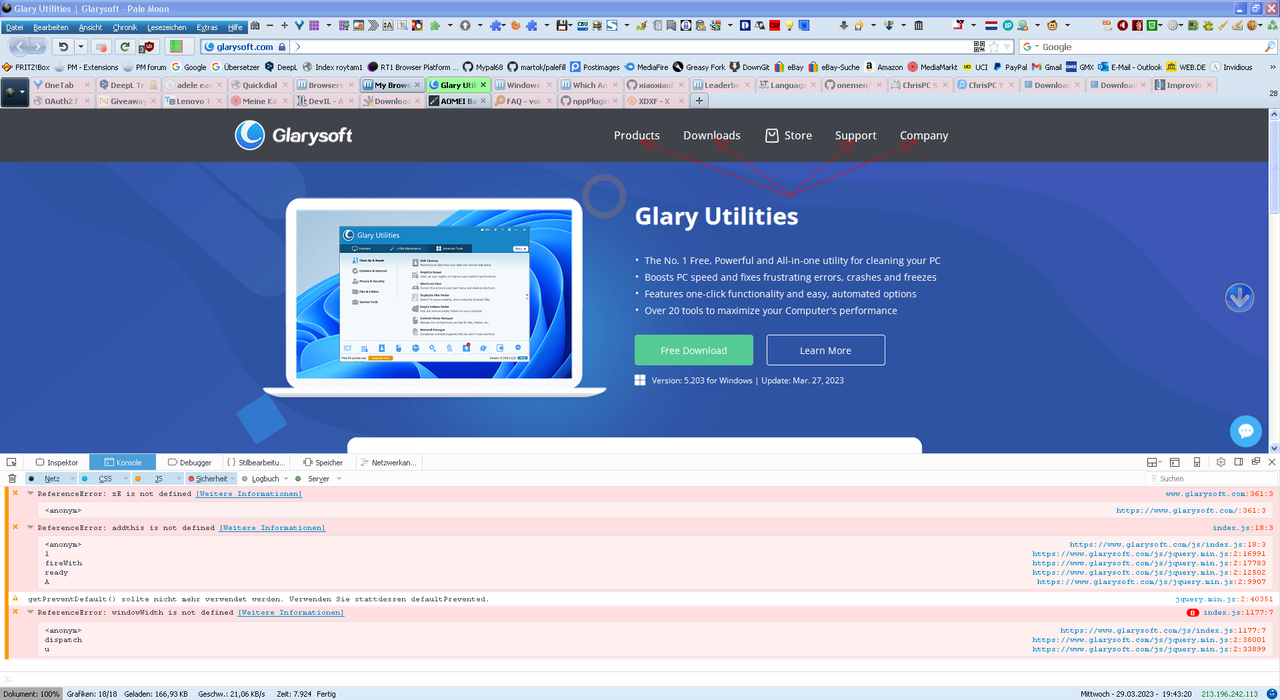
Task: Open the Greasy Fork bookmark
Action: tap(698, 67)
